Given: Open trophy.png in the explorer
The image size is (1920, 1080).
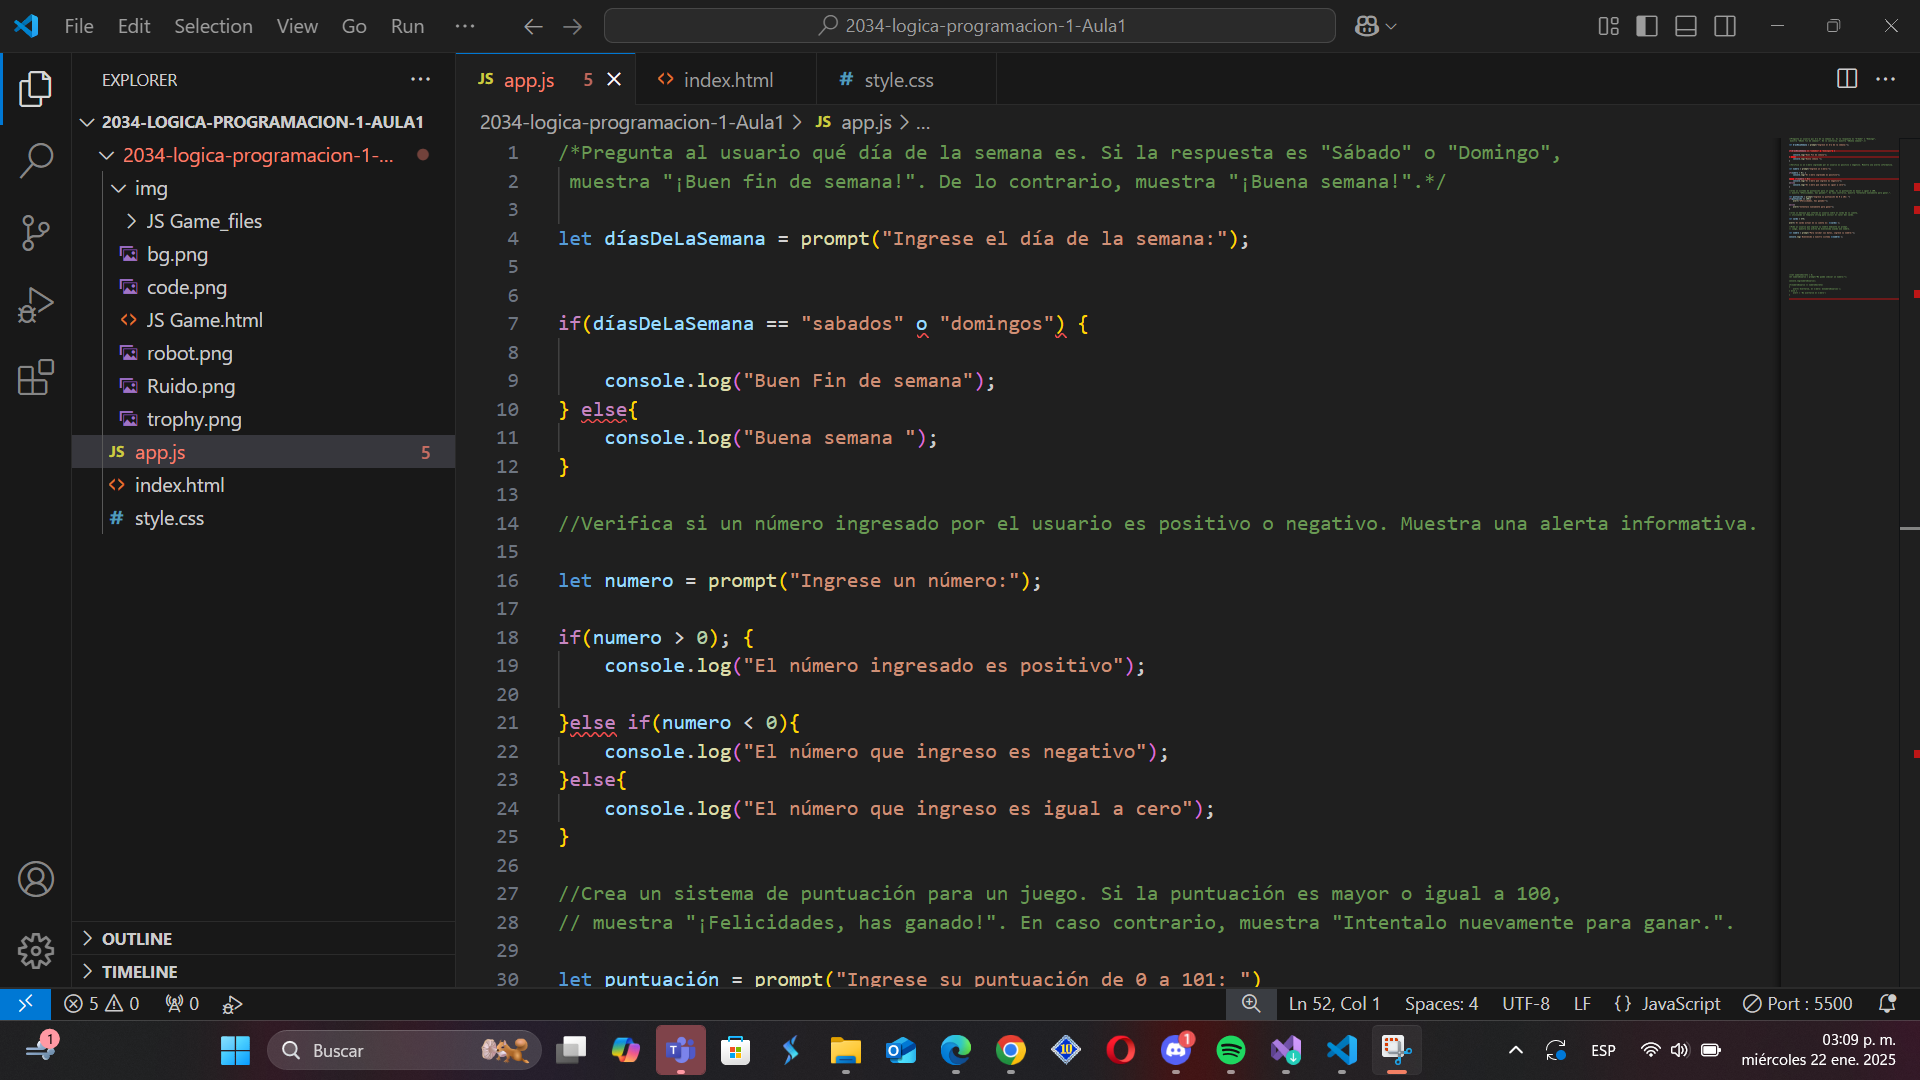Looking at the screenshot, I should pos(263,419).
